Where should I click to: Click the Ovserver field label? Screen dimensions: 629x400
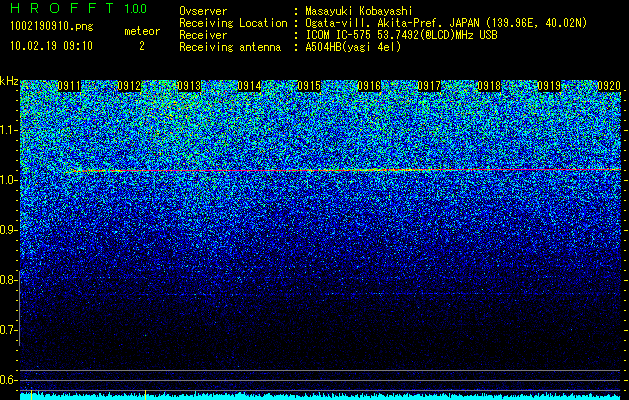click(203, 11)
